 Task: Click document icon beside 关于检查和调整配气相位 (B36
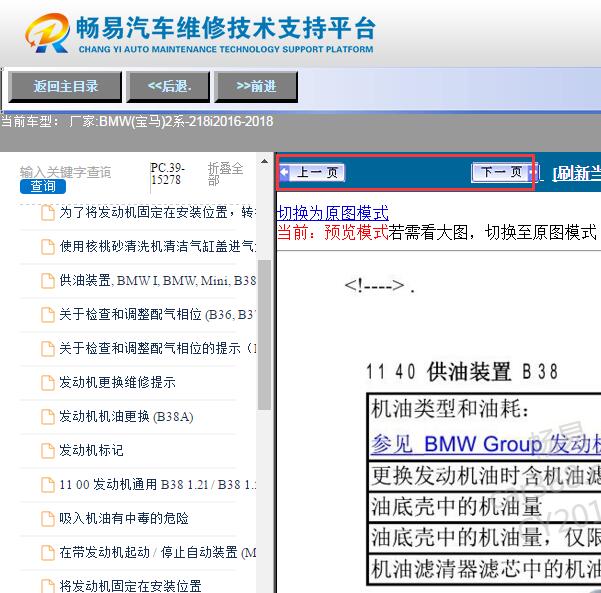[48, 315]
